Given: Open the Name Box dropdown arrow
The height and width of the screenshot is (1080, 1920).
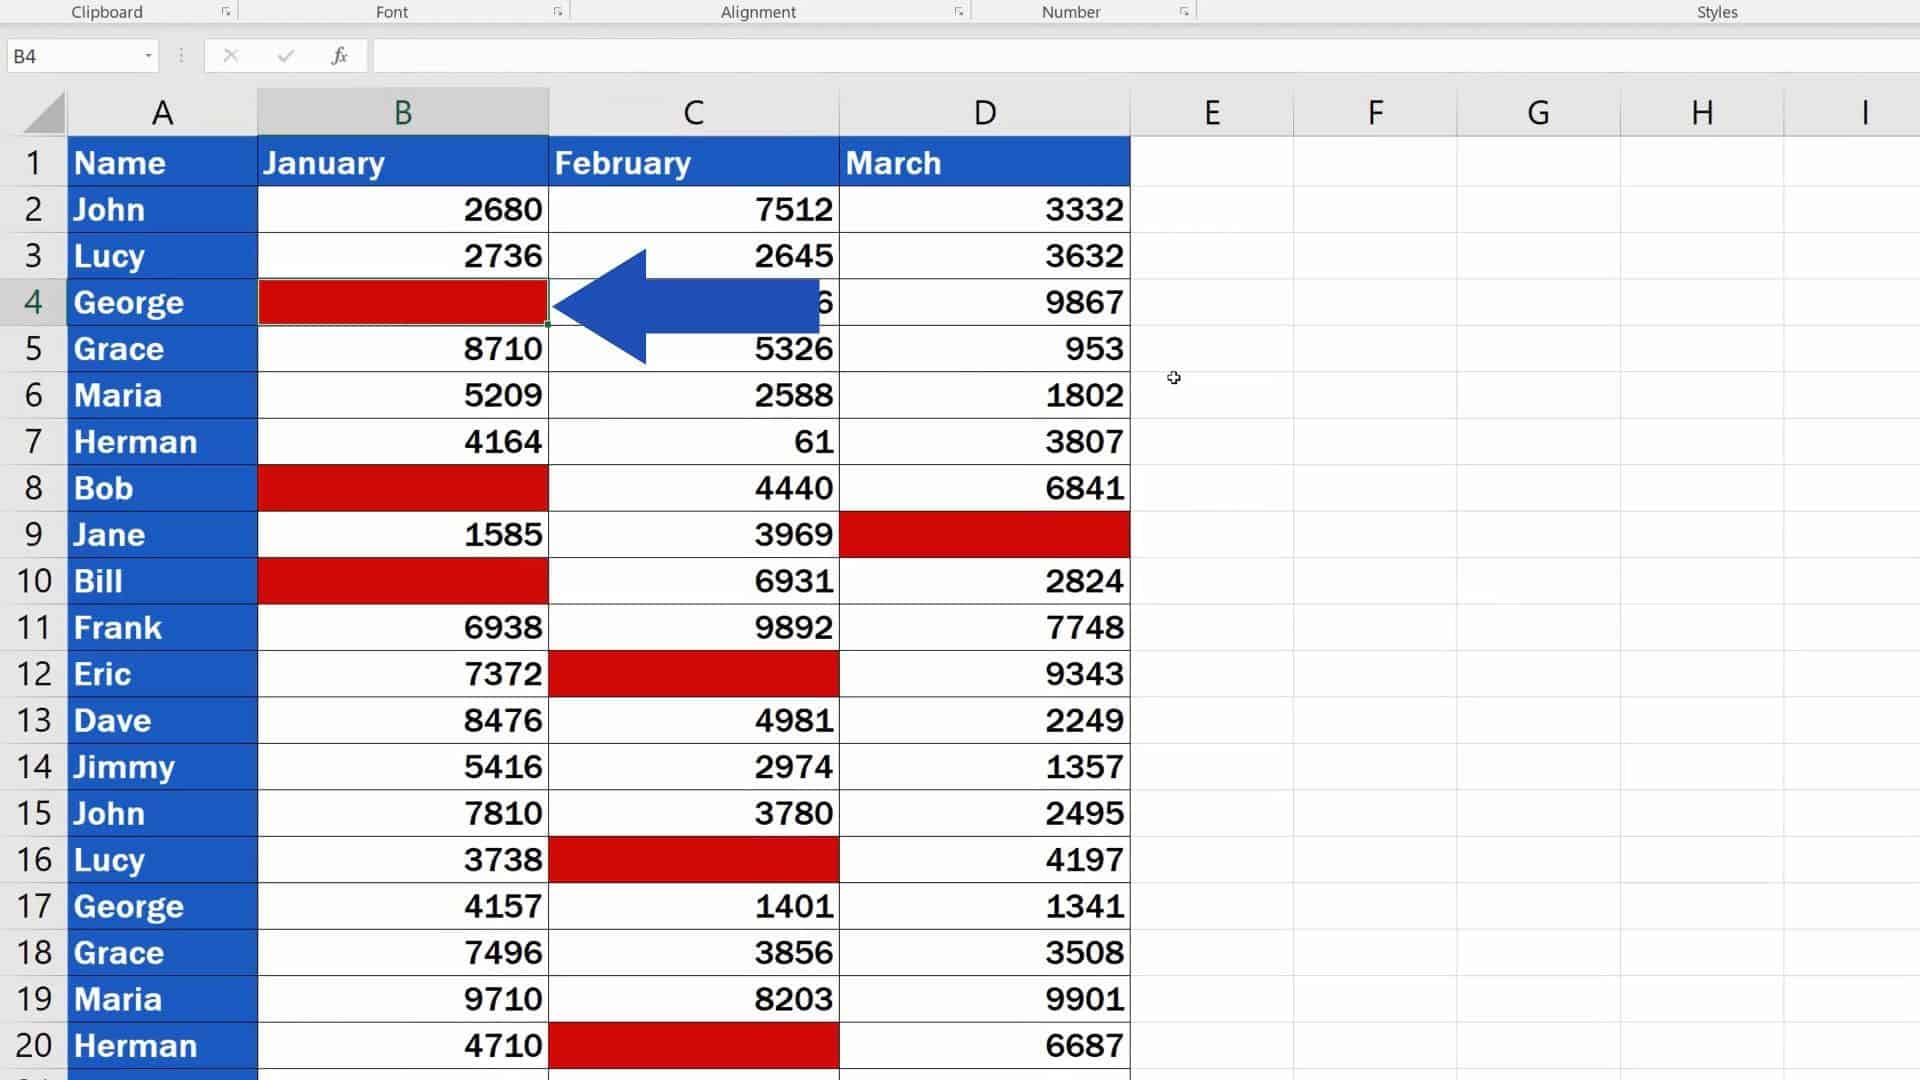Looking at the screenshot, I should point(148,56).
